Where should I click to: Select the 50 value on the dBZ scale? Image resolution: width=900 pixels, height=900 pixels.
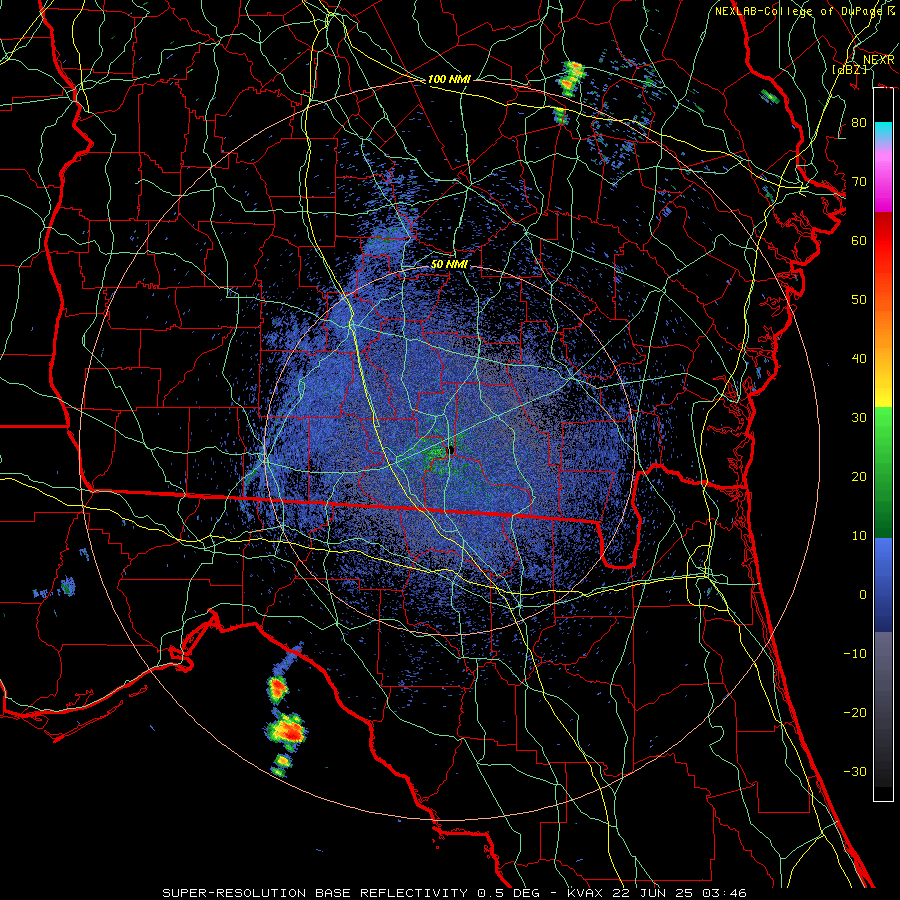[x=859, y=300]
